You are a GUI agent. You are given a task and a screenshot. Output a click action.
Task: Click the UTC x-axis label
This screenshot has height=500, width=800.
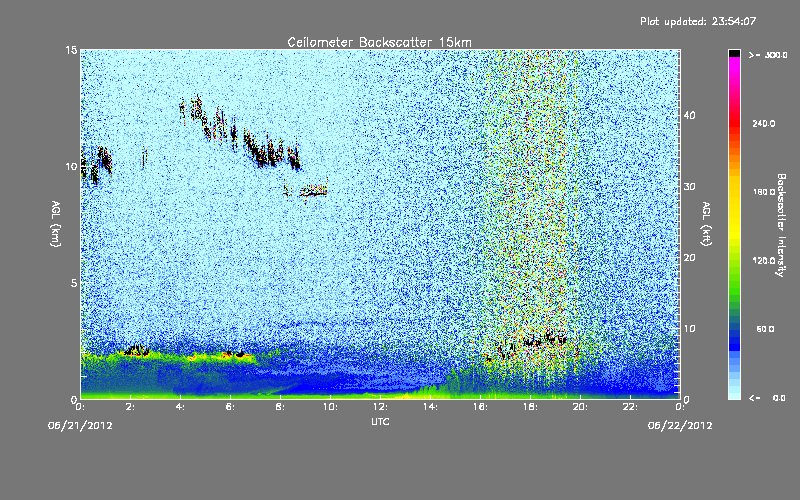(x=380, y=421)
